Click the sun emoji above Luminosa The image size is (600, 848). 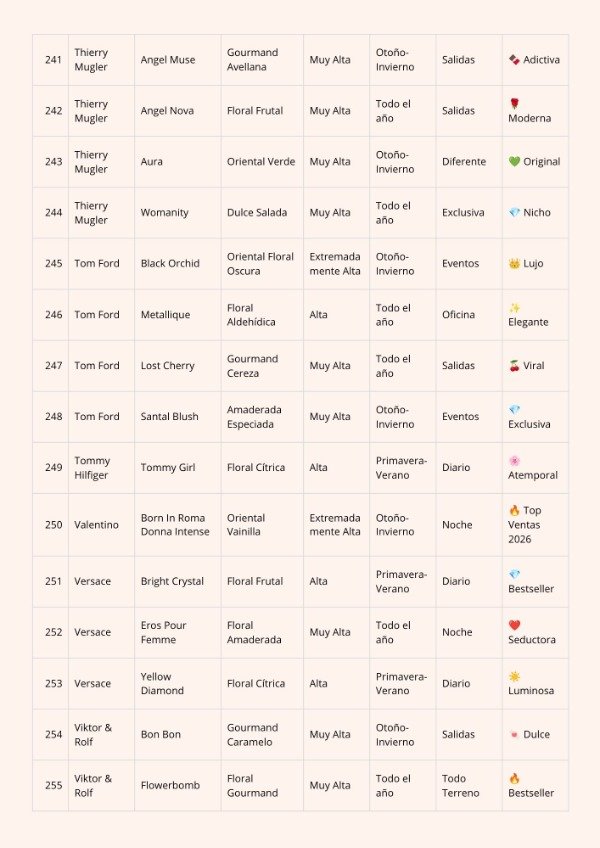point(514,676)
